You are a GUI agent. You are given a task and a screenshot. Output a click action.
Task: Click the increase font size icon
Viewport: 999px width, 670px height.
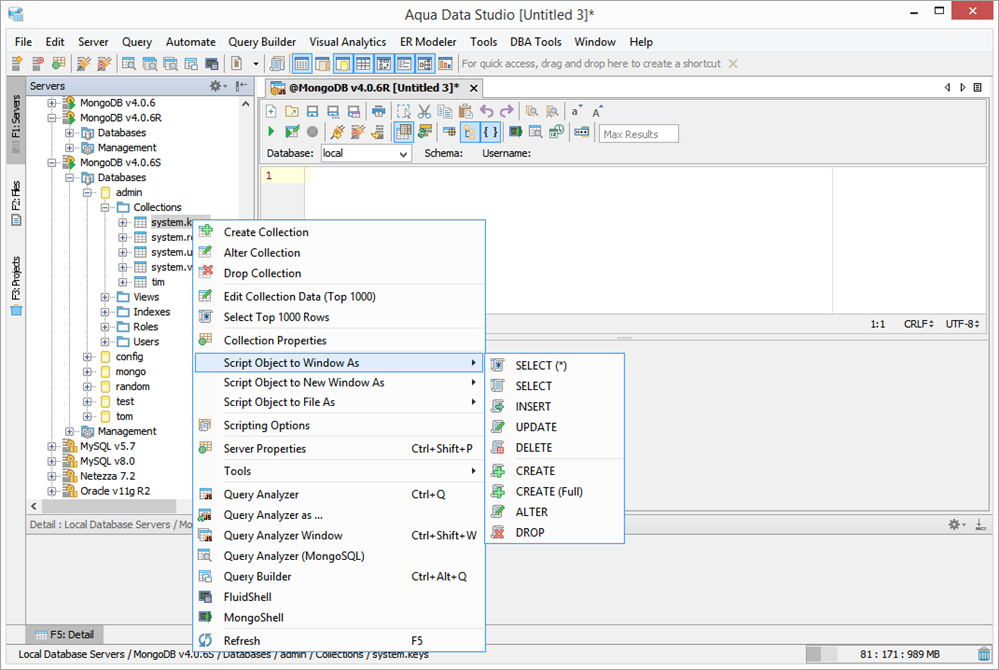[597, 111]
